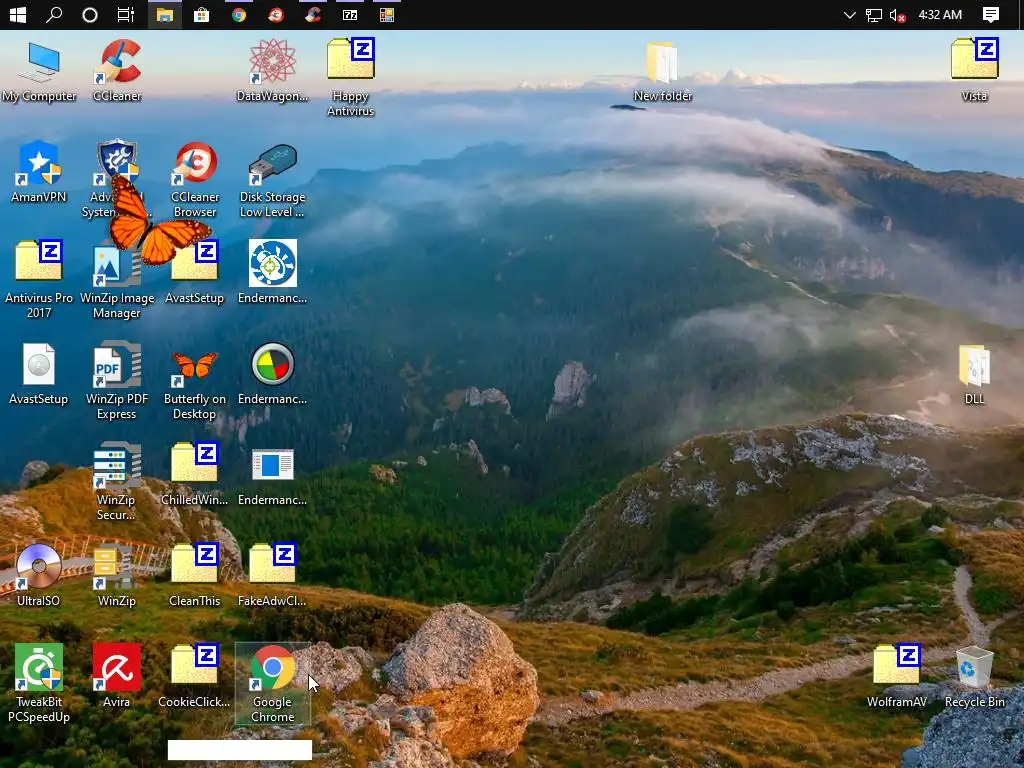Open Microsoft Store from the taskbar
This screenshot has width=1024, height=768.
click(x=201, y=14)
